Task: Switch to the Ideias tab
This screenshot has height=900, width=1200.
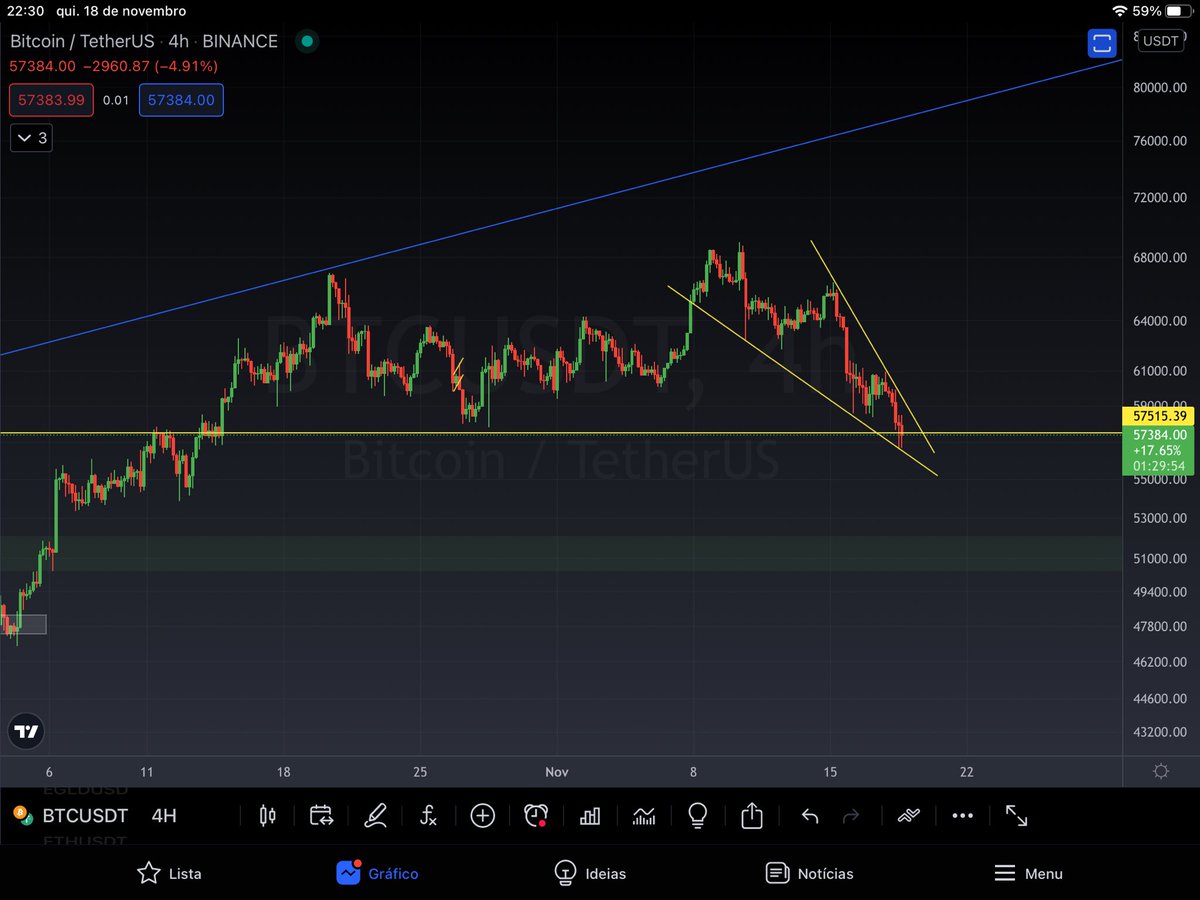Action: point(590,873)
